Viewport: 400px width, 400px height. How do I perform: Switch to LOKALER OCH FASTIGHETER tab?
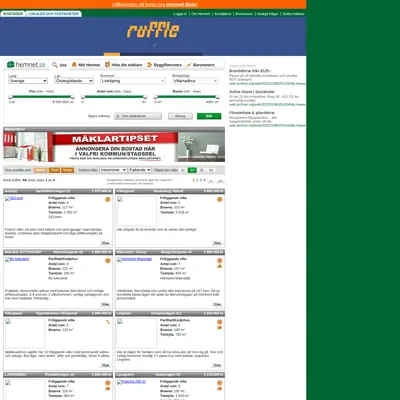click(x=53, y=14)
